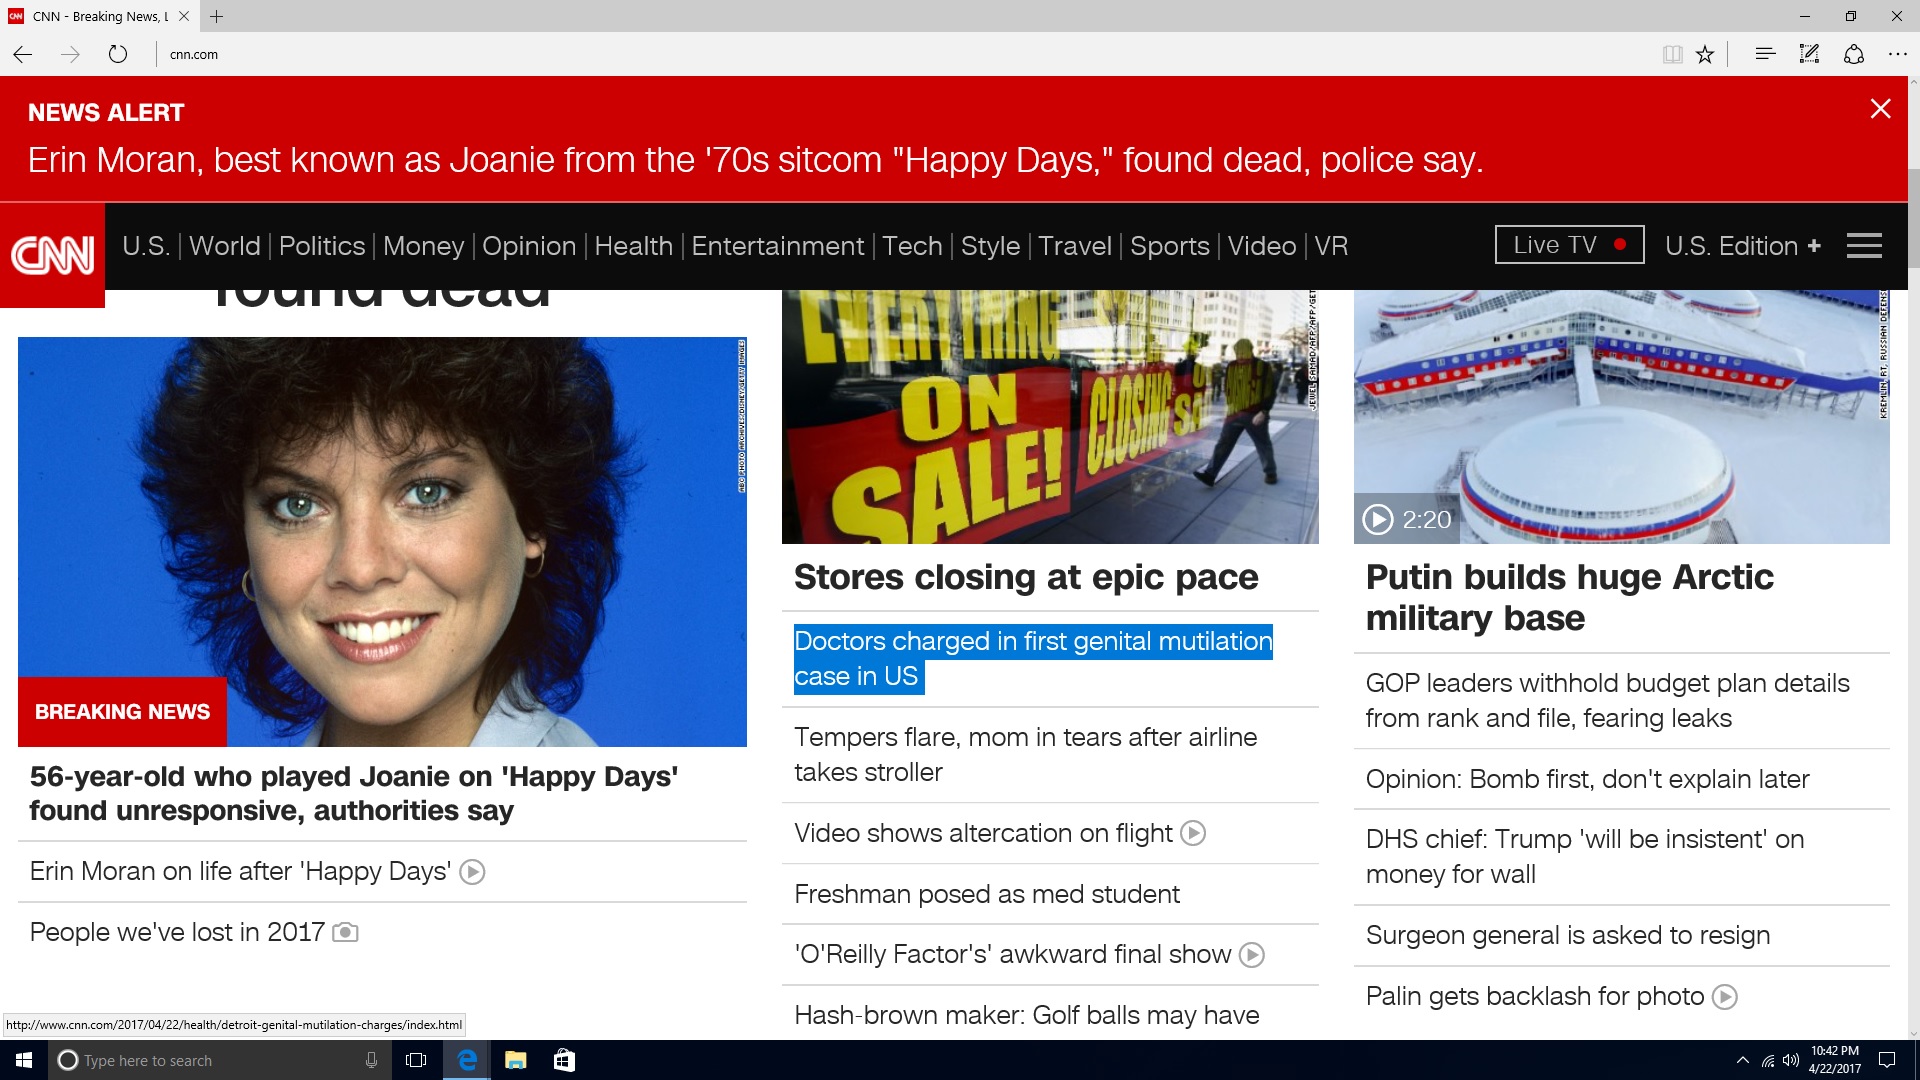This screenshot has height=1080, width=1920.
Task: Read Opinion: Bomb first, don't explain later
Action: tap(1587, 779)
